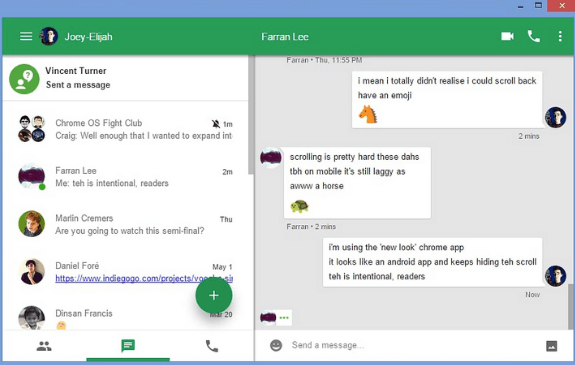Viewport: 575px width, 365px height.
Task: Open the hamburger menu
Action: [26, 36]
